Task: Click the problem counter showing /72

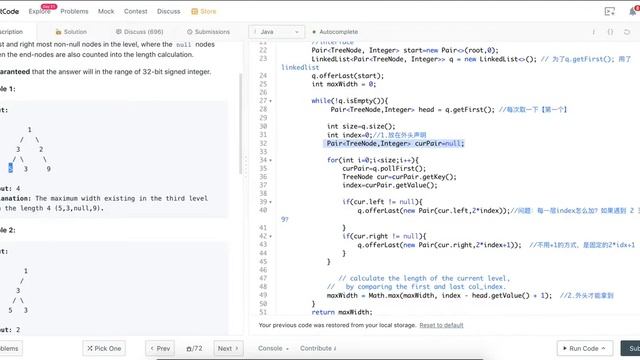Action: pos(194,349)
